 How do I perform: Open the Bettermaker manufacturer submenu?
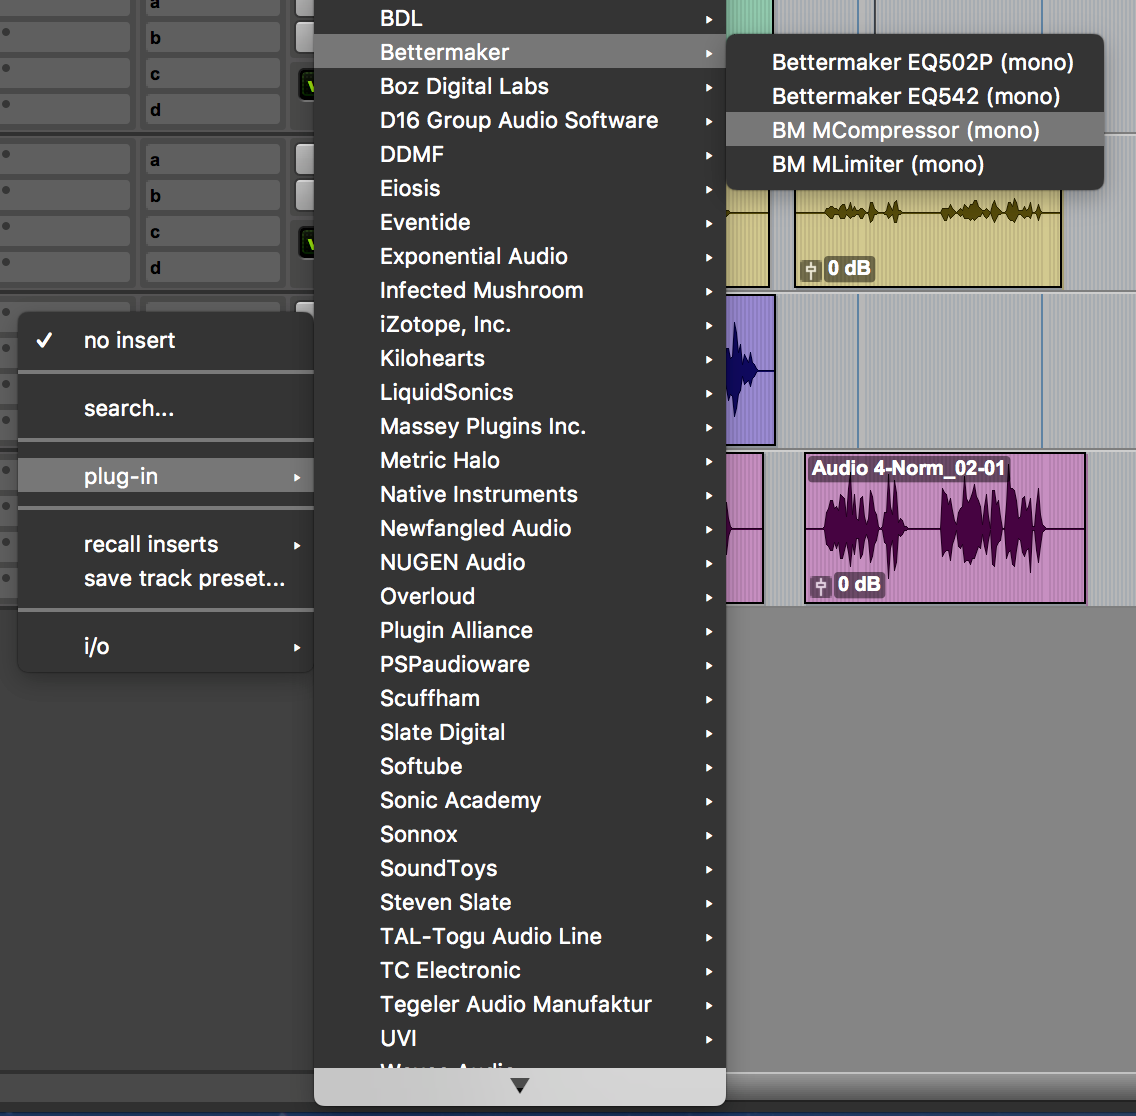(x=519, y=52)
